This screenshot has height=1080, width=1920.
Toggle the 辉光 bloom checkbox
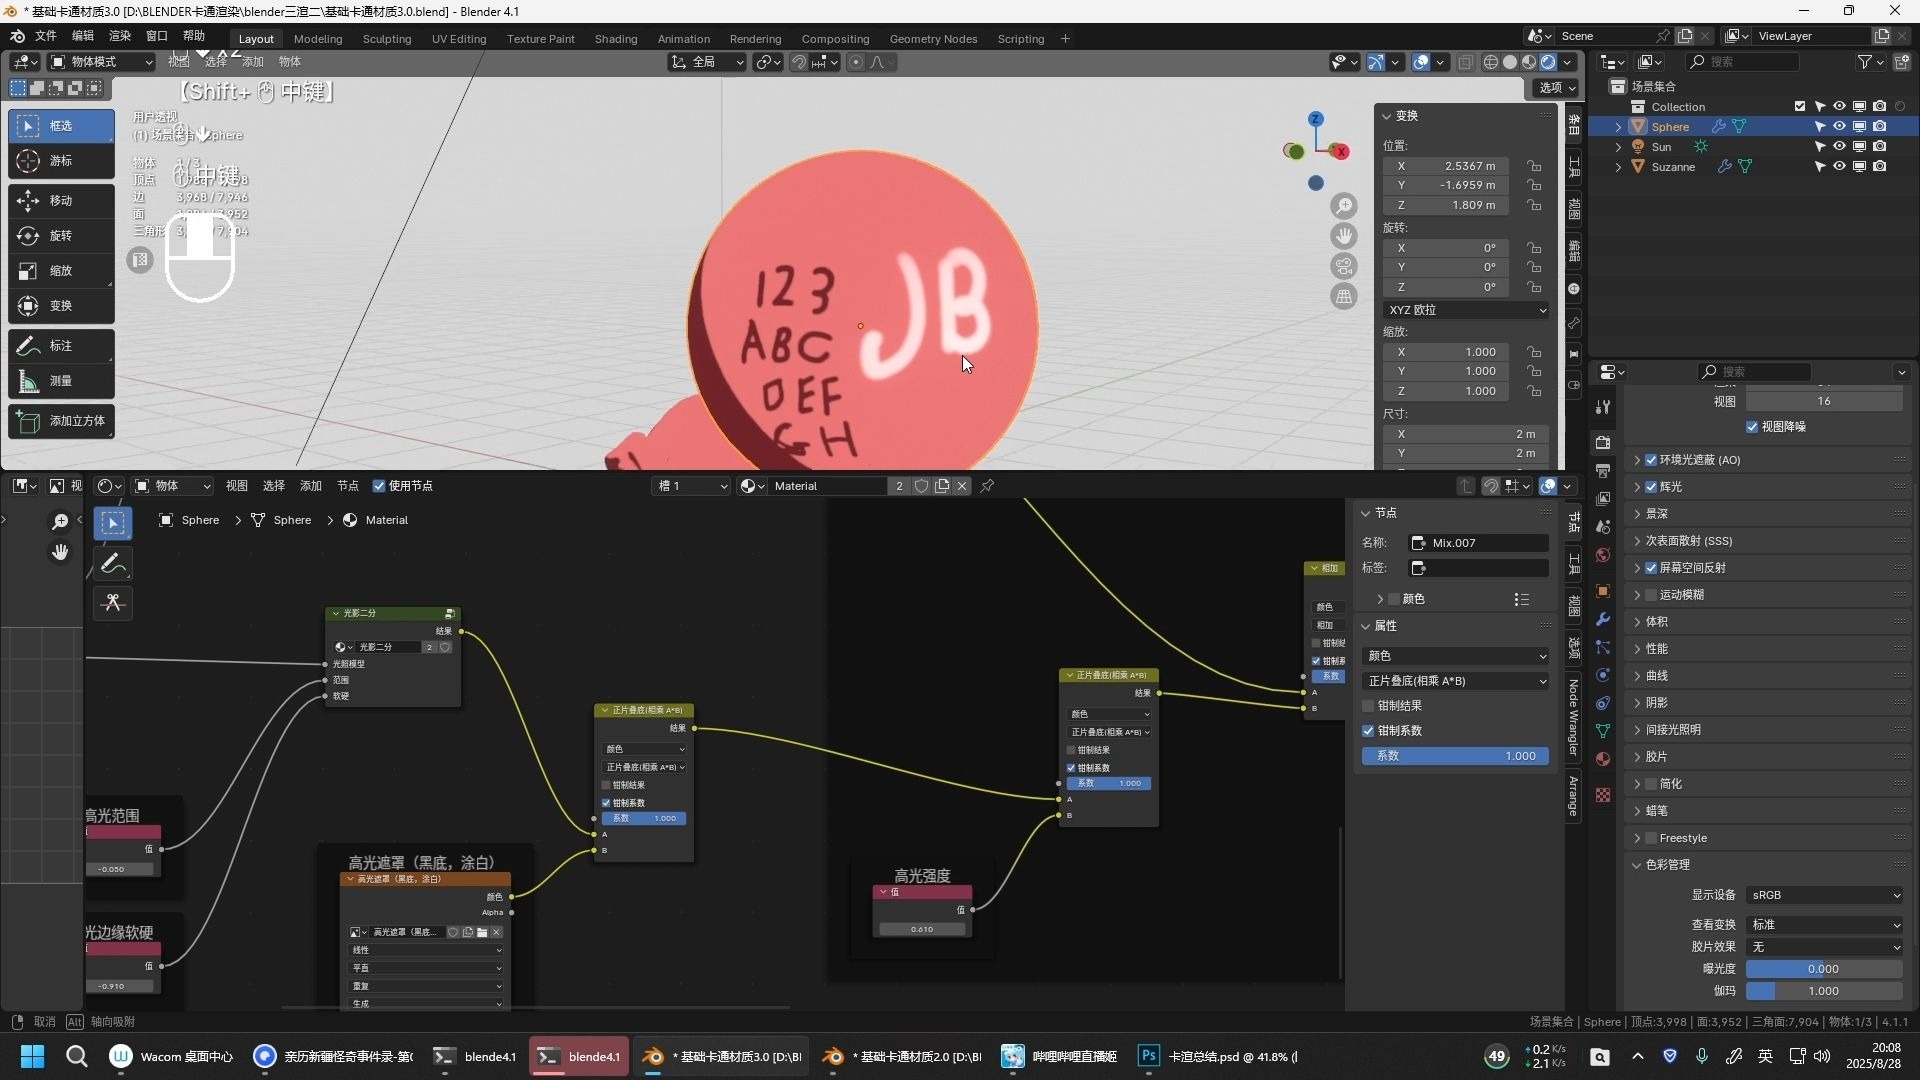[1651, 487]
